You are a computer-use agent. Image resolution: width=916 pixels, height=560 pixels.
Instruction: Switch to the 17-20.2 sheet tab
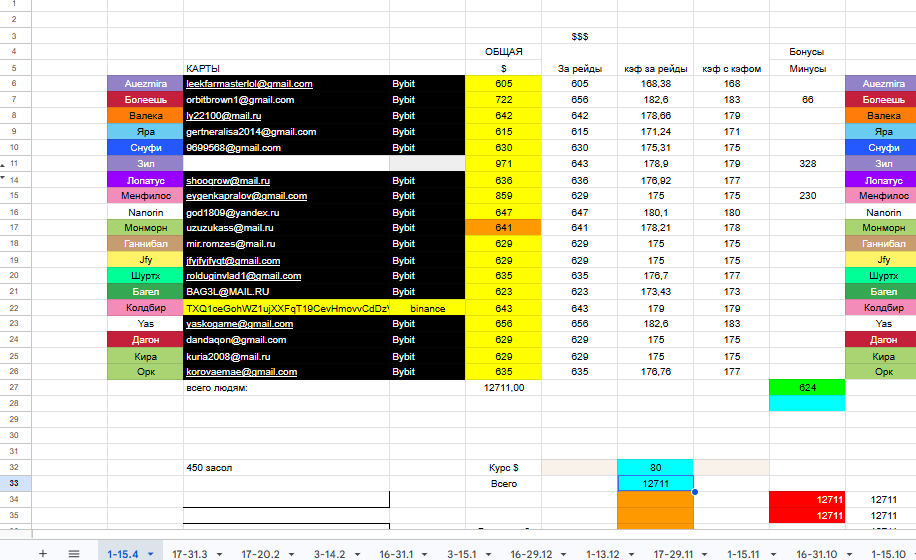(261, 554)
